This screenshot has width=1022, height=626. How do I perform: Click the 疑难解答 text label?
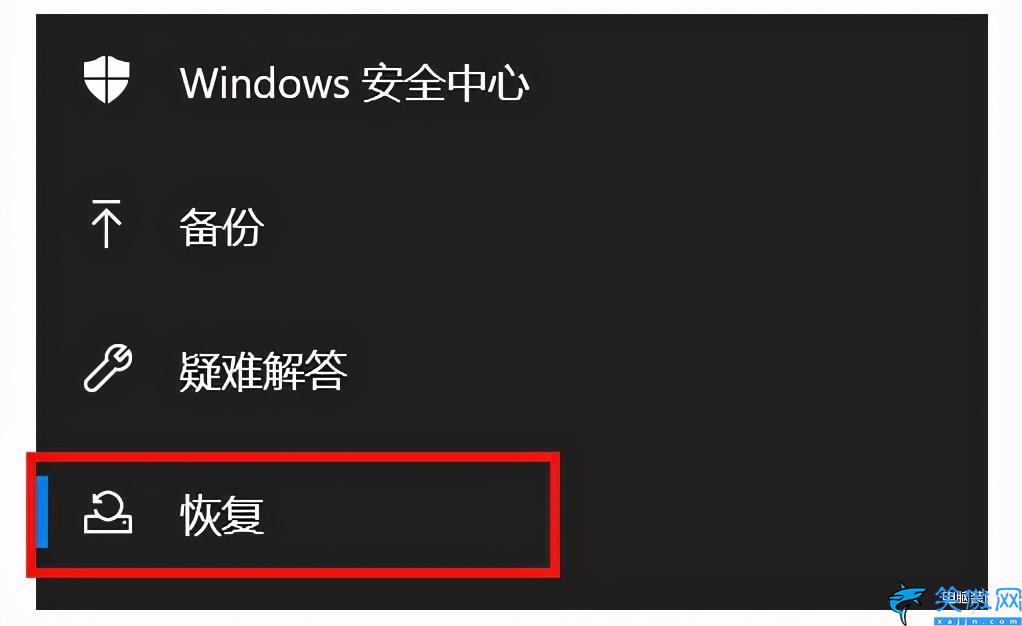pos(263,370)
